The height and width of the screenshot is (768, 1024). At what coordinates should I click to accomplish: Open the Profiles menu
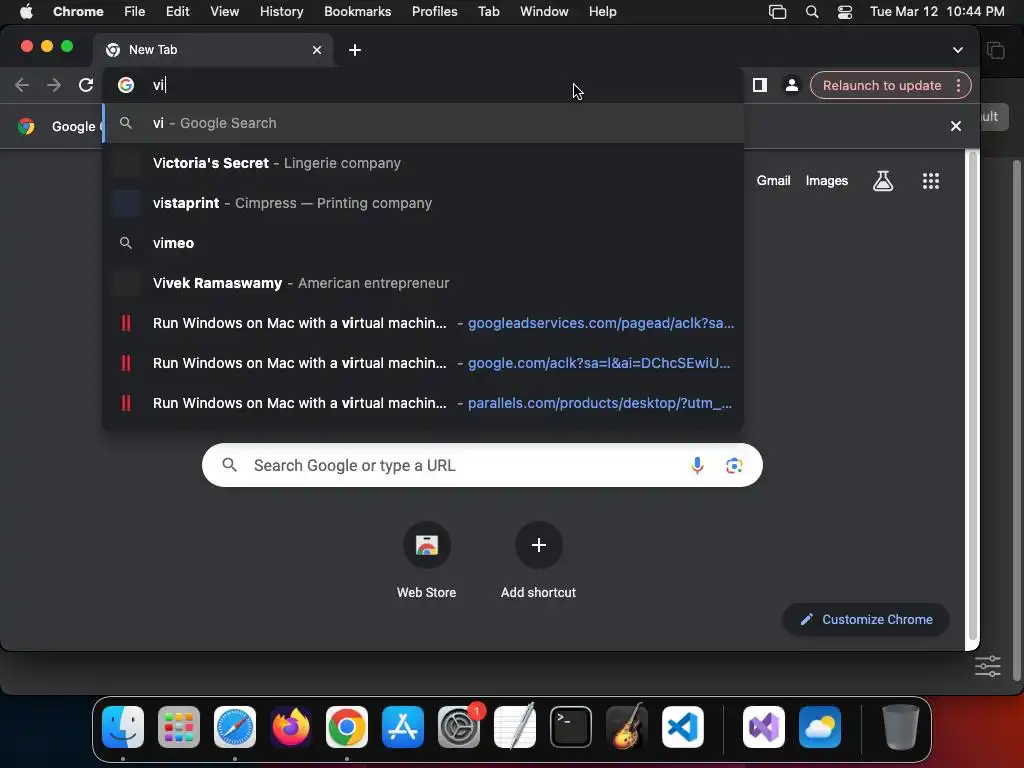(x=434, y=11)
